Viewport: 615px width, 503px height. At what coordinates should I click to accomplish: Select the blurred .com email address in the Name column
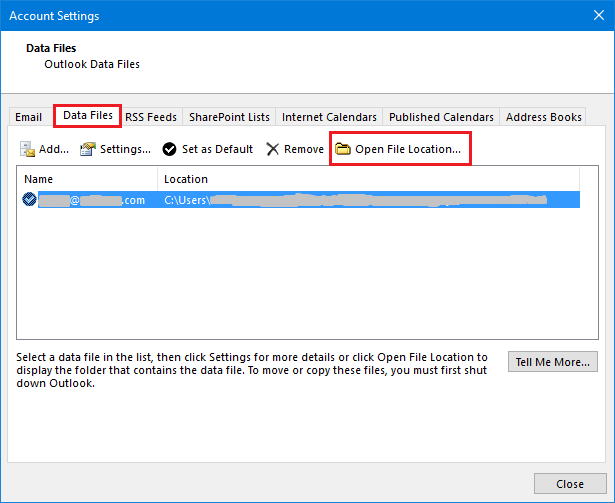[92, 200]
